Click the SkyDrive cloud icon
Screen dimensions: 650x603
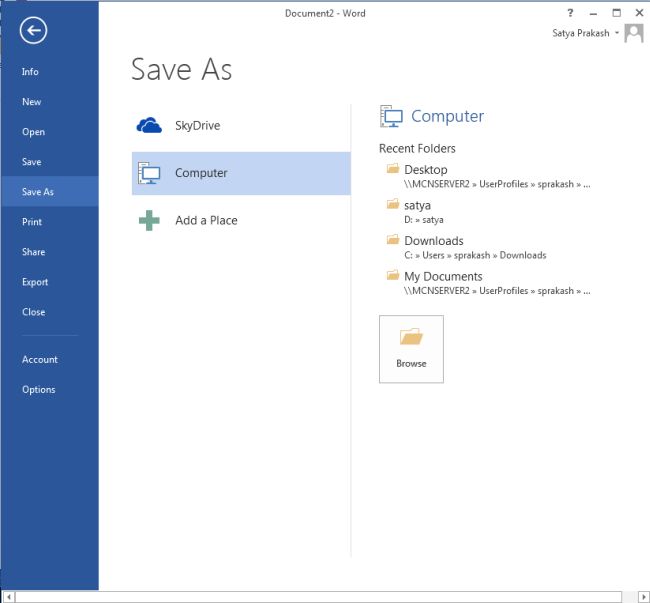149,126
